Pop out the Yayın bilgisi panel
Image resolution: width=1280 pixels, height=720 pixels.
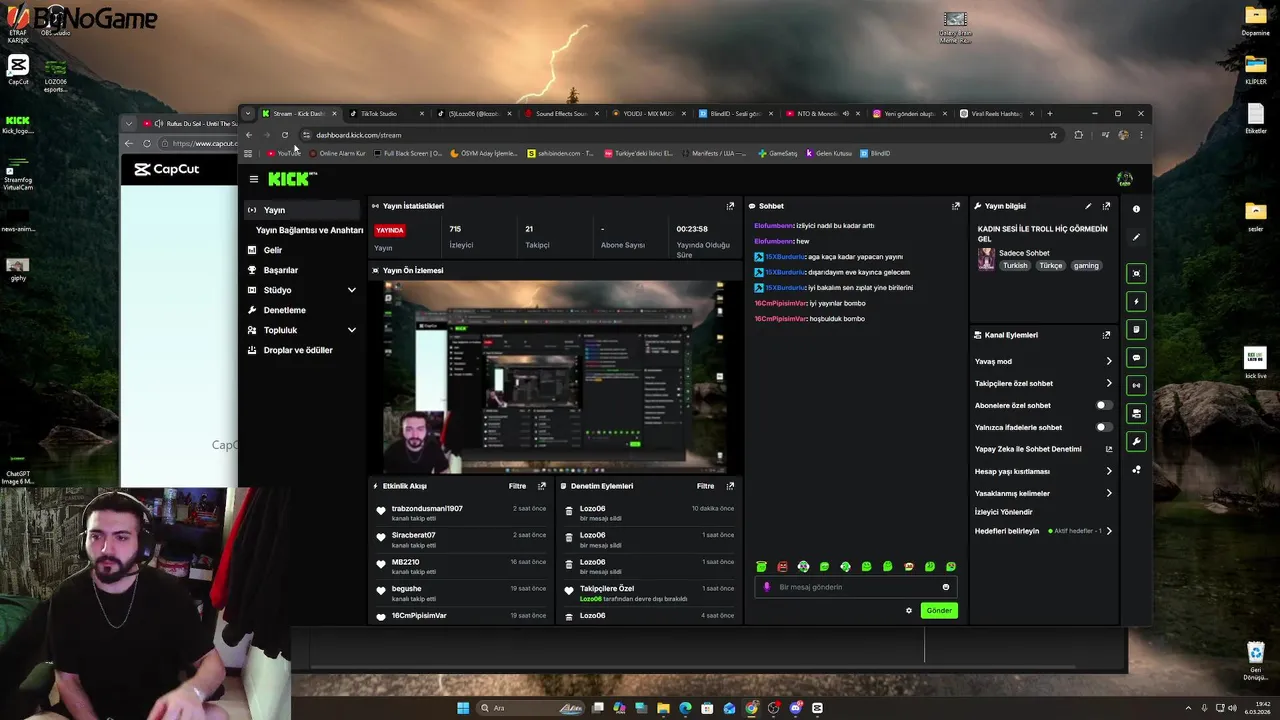pos(1106,206)
